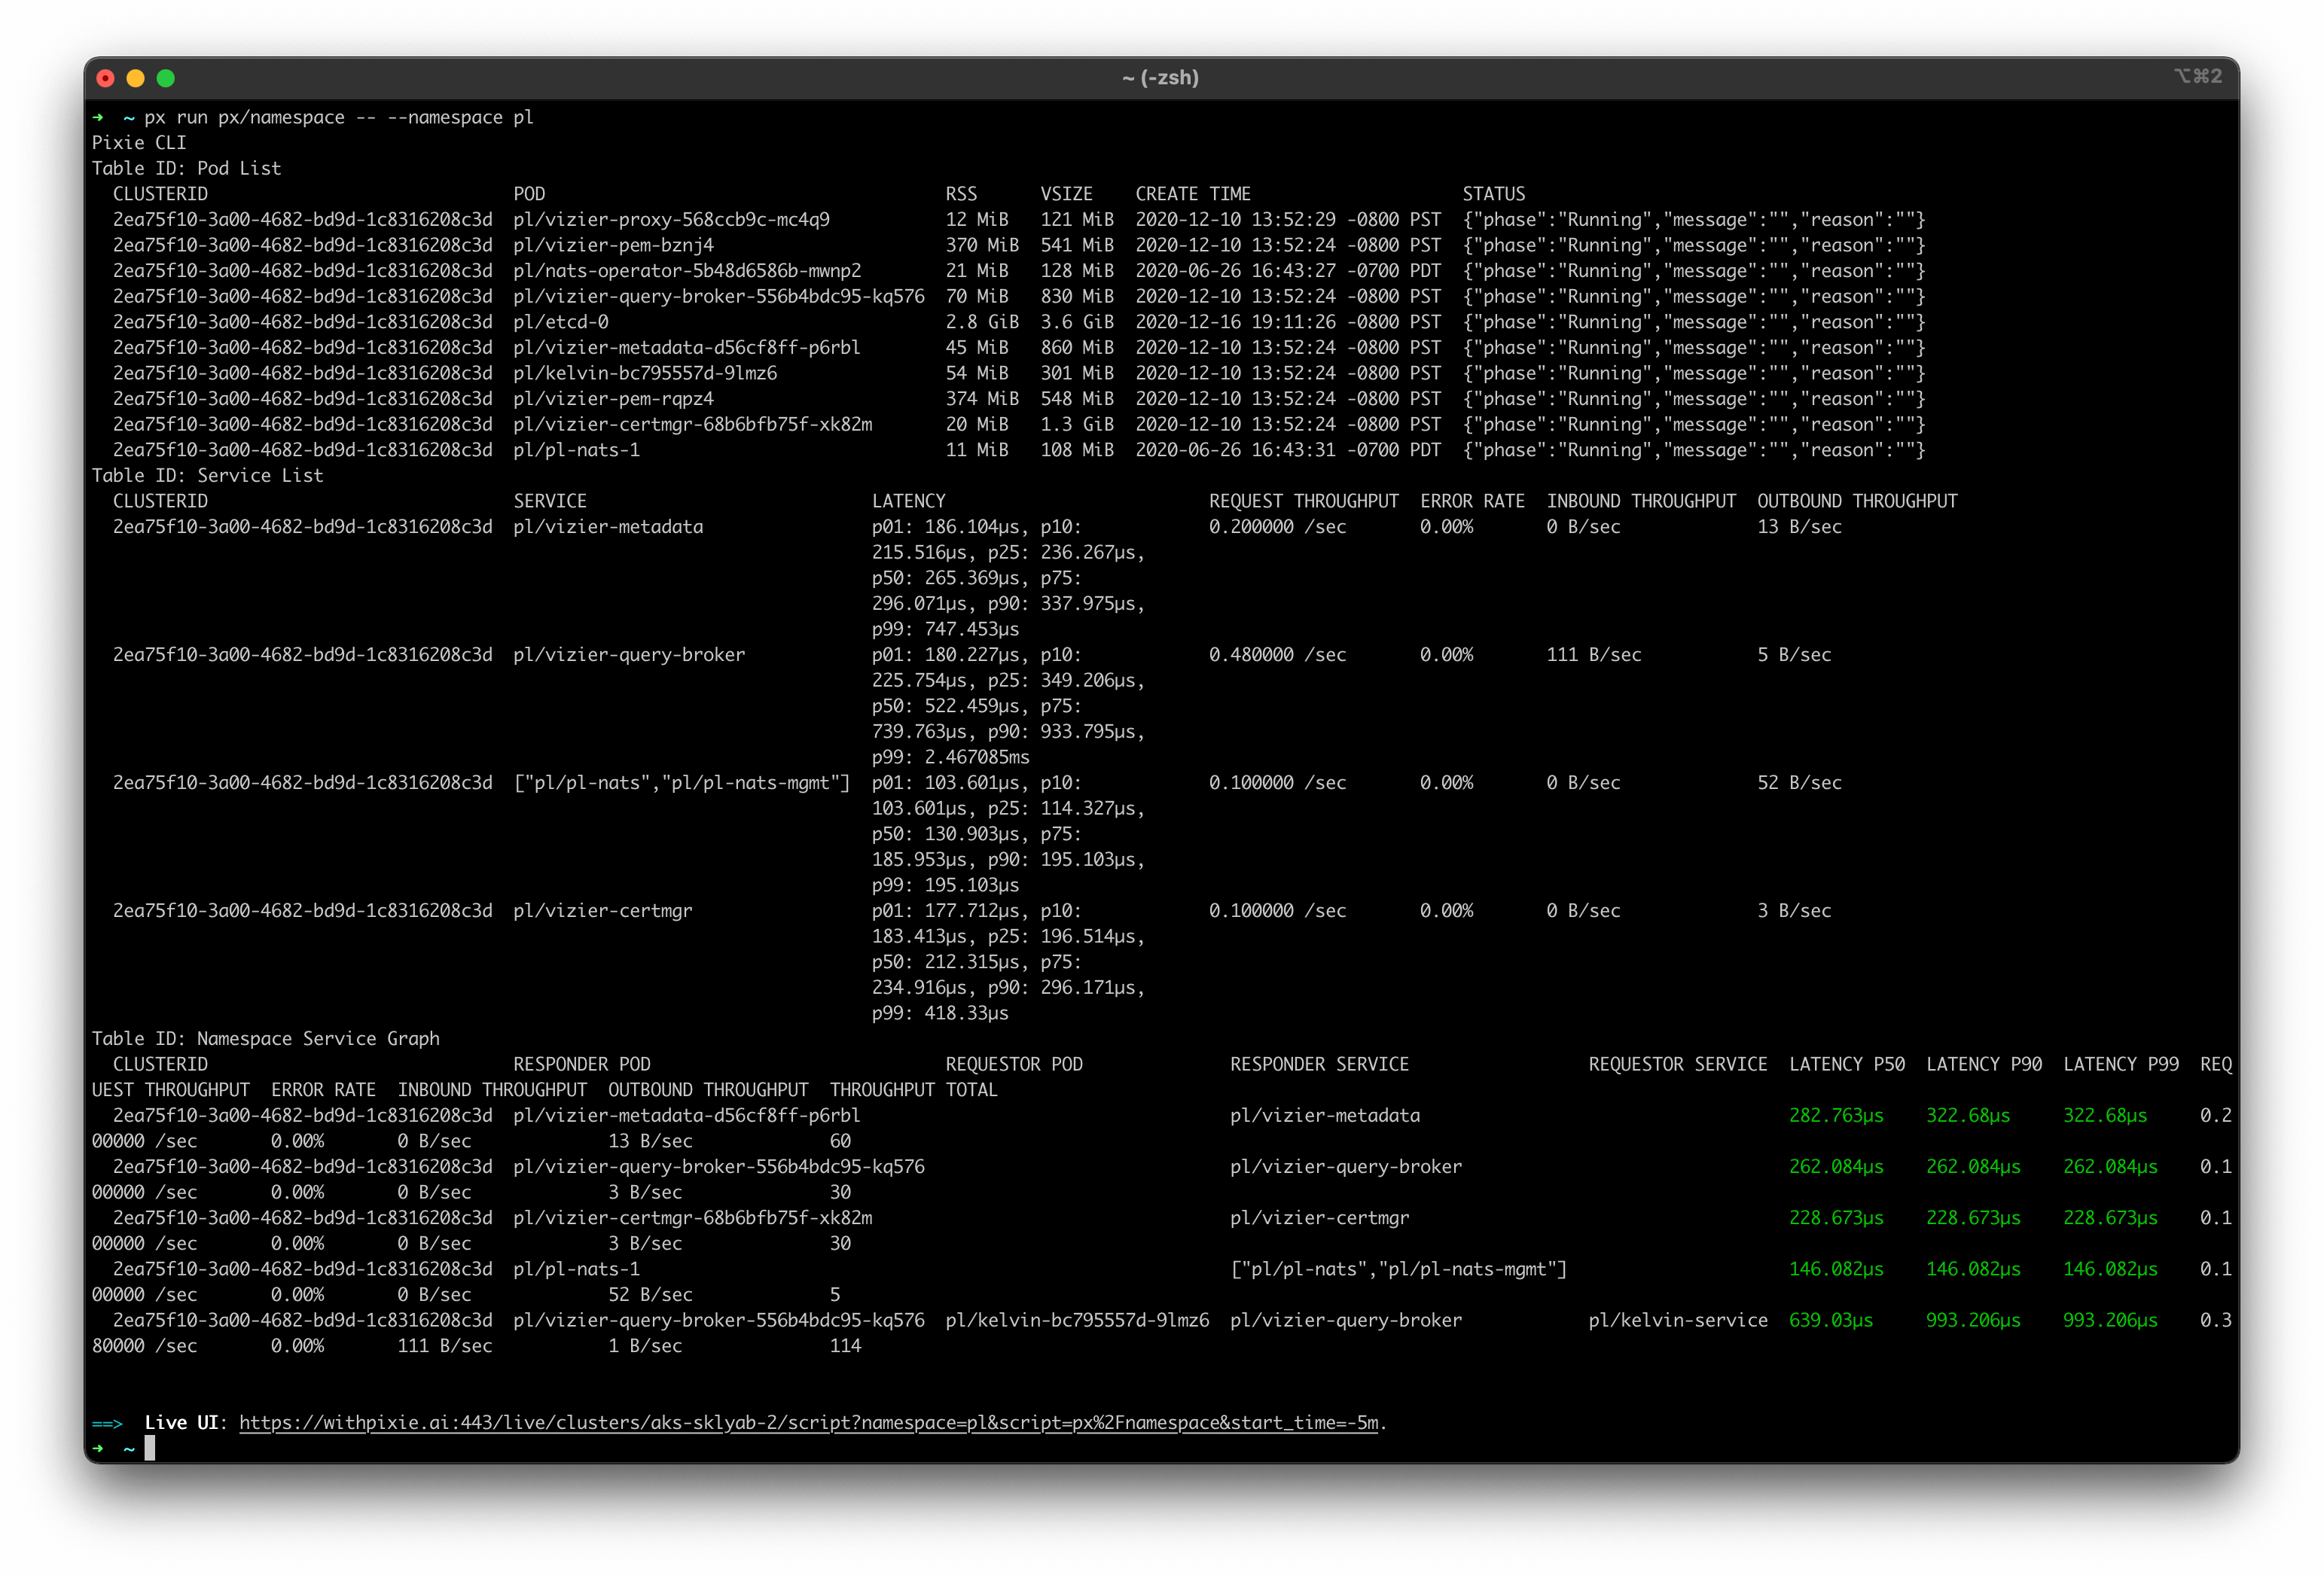Click the cursor block at the prompt

tap(150, 1448)
